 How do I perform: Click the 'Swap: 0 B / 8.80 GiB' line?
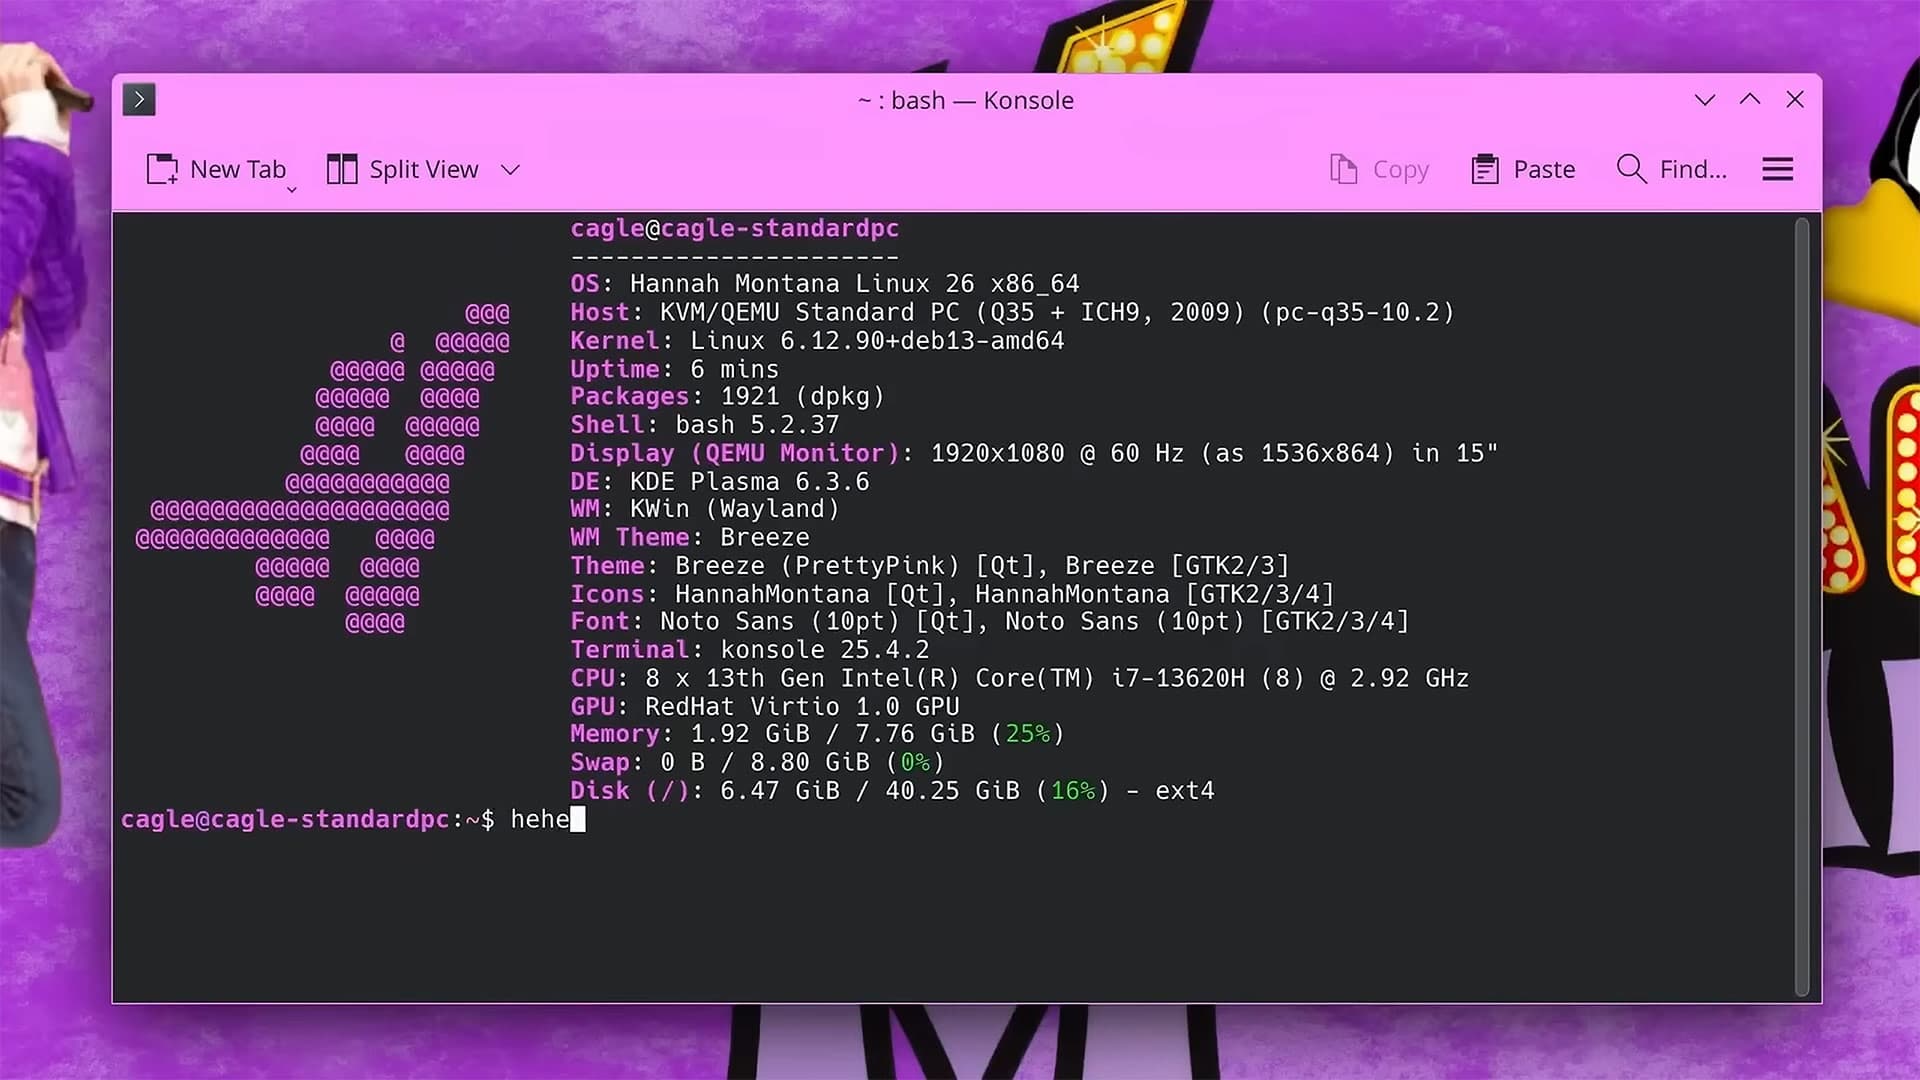tap(757, 762)
